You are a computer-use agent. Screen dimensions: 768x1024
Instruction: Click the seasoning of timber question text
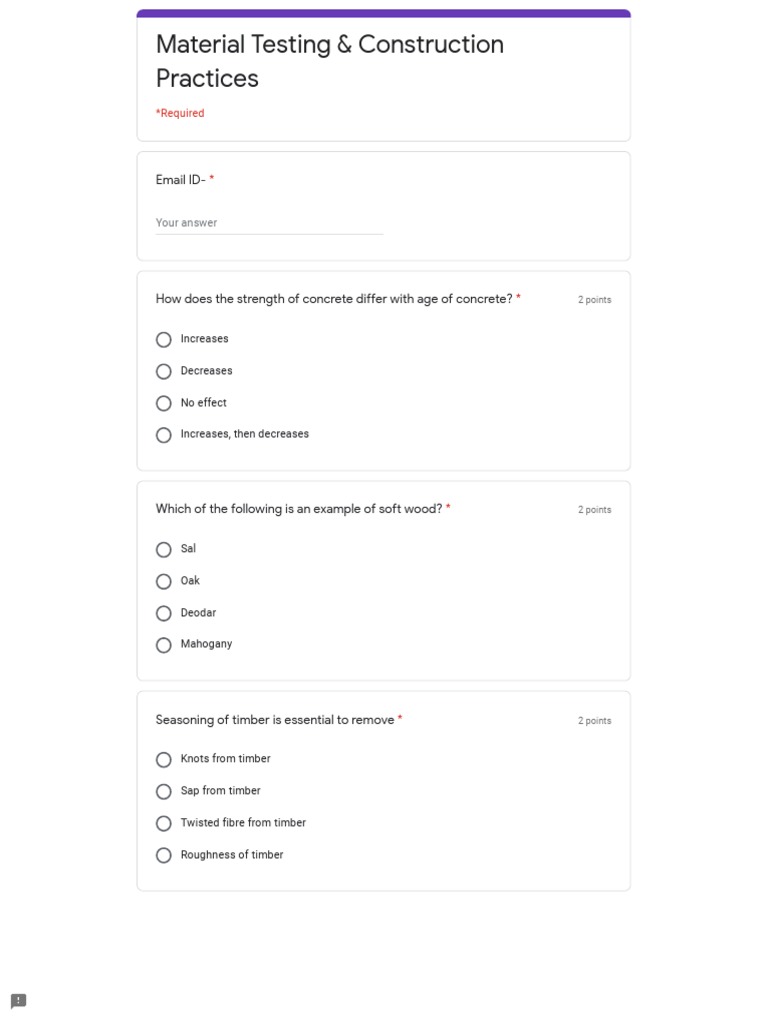click(275, 720)
